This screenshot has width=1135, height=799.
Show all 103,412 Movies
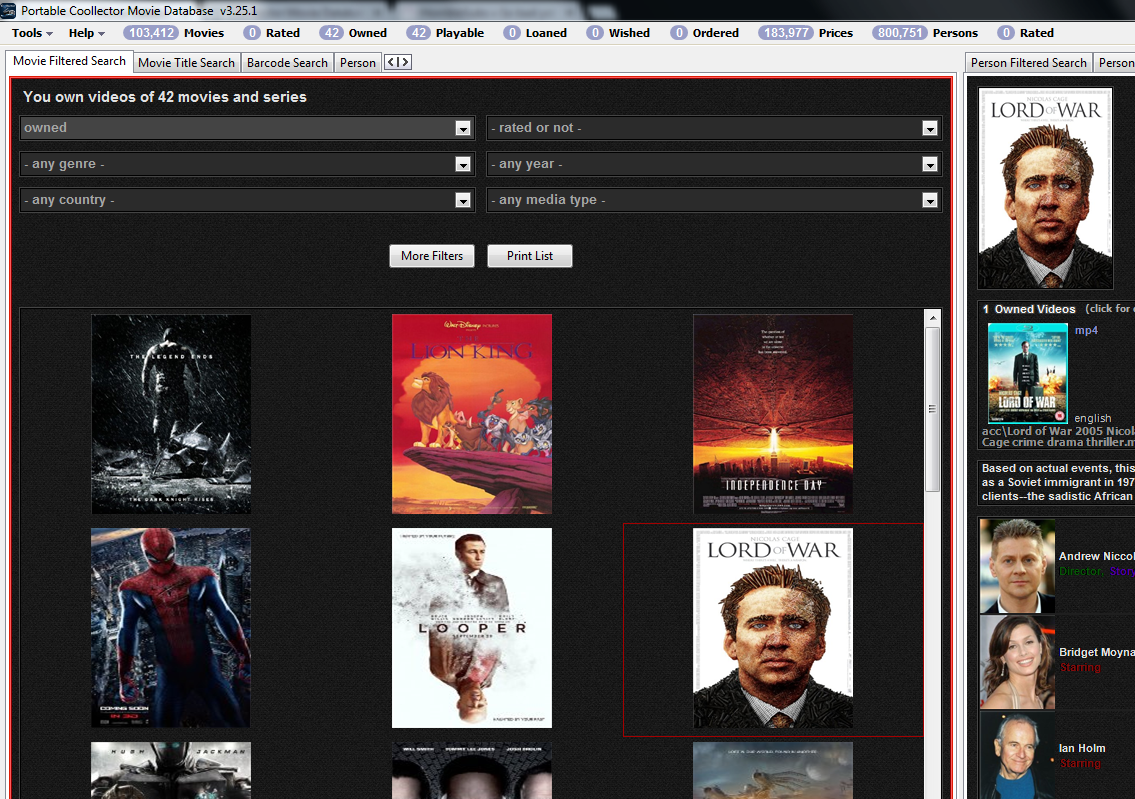pos(174,33)
